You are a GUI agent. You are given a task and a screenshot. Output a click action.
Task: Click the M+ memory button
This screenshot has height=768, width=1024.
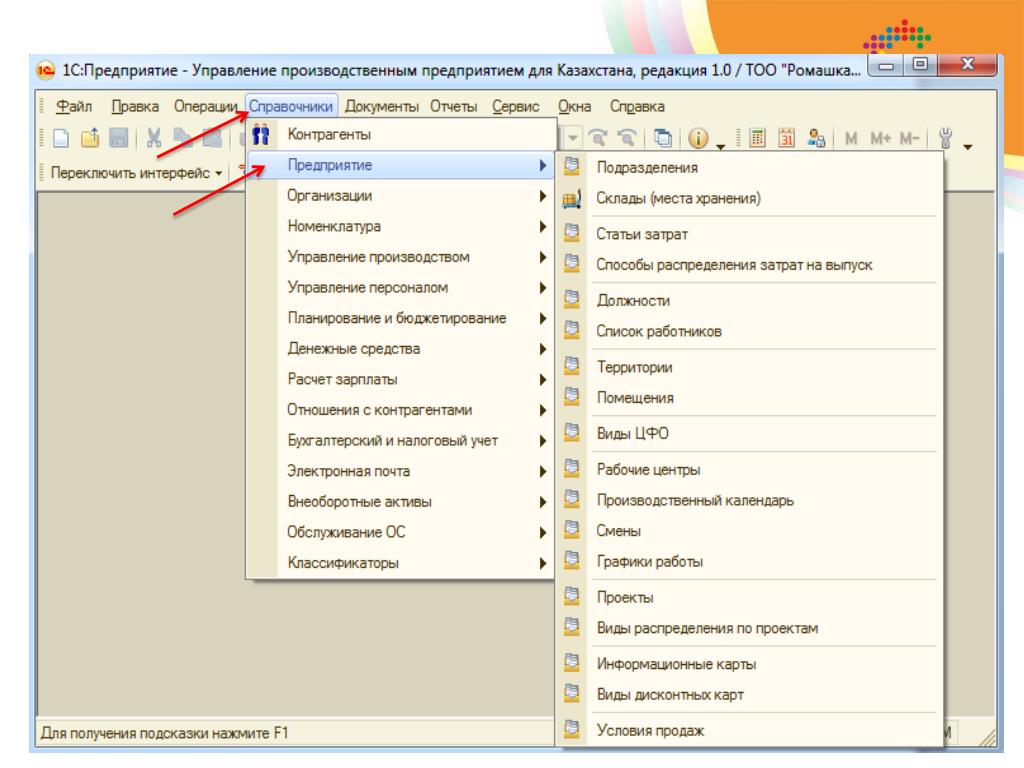[x=880, y=138]
